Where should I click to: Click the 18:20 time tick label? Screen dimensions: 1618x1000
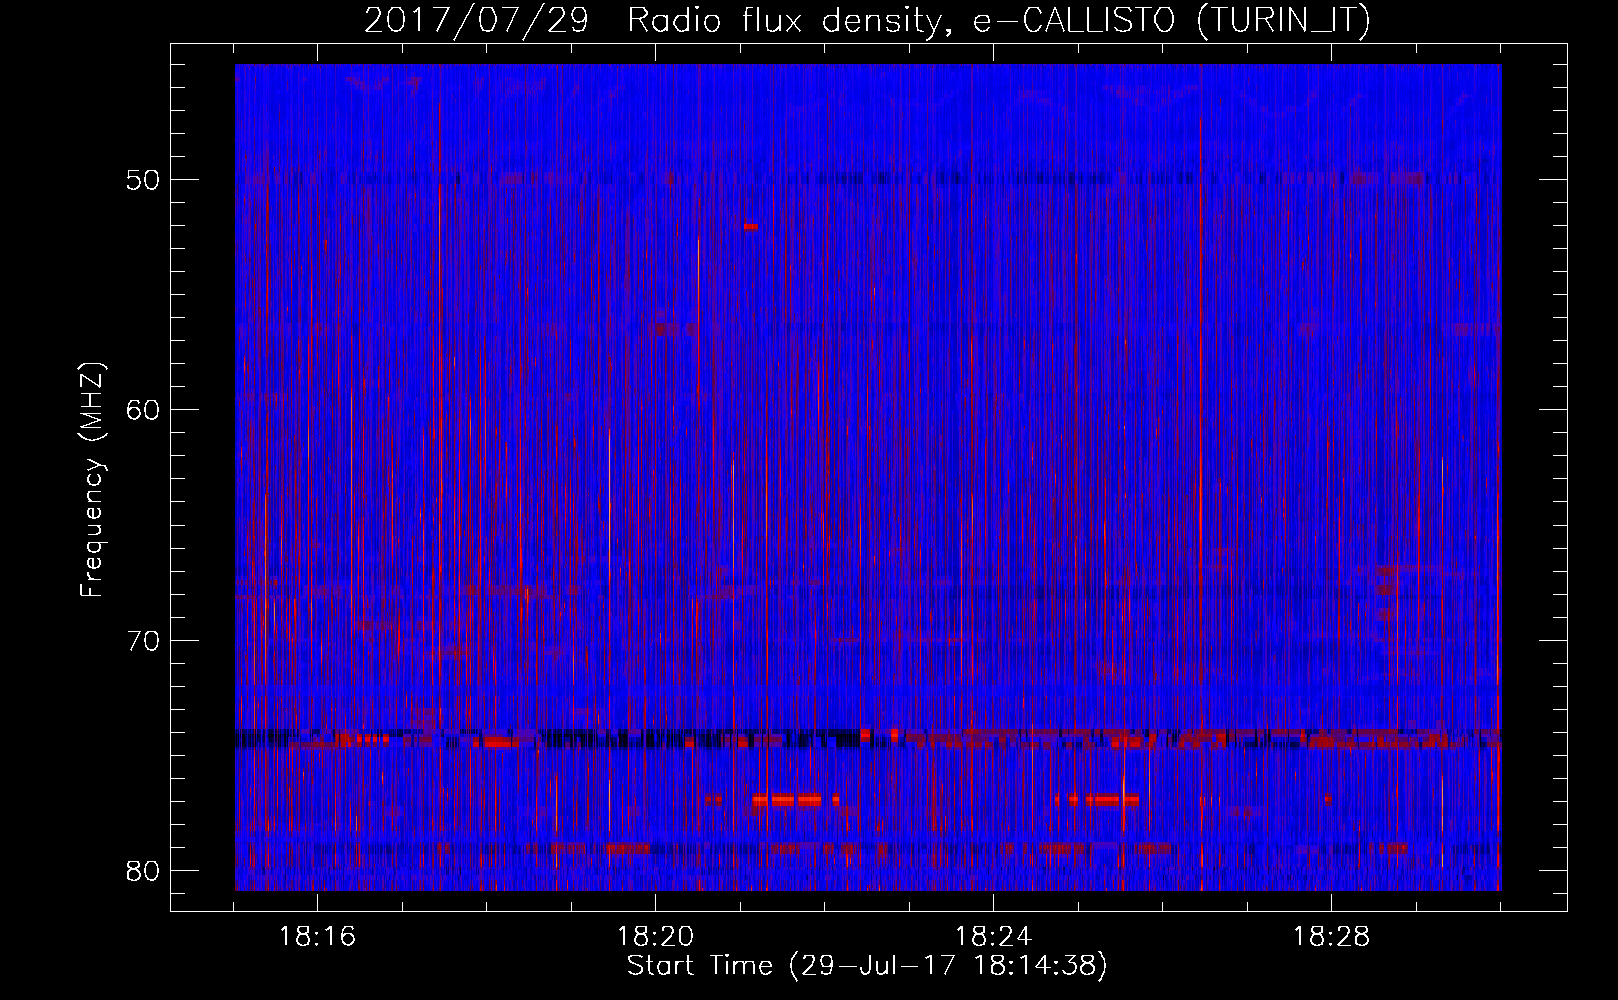(x=655, y=937)
